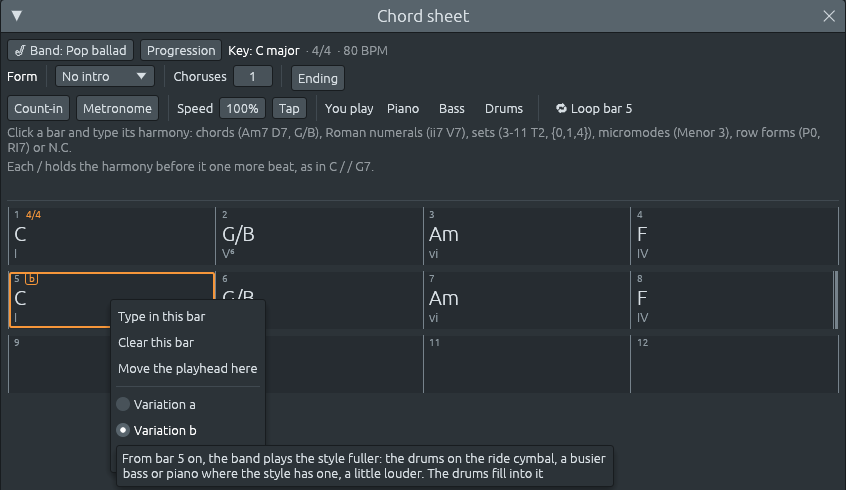Click the Speed 100% field
The height and width of the screenshot is (490, 846).
click(242, 108)
